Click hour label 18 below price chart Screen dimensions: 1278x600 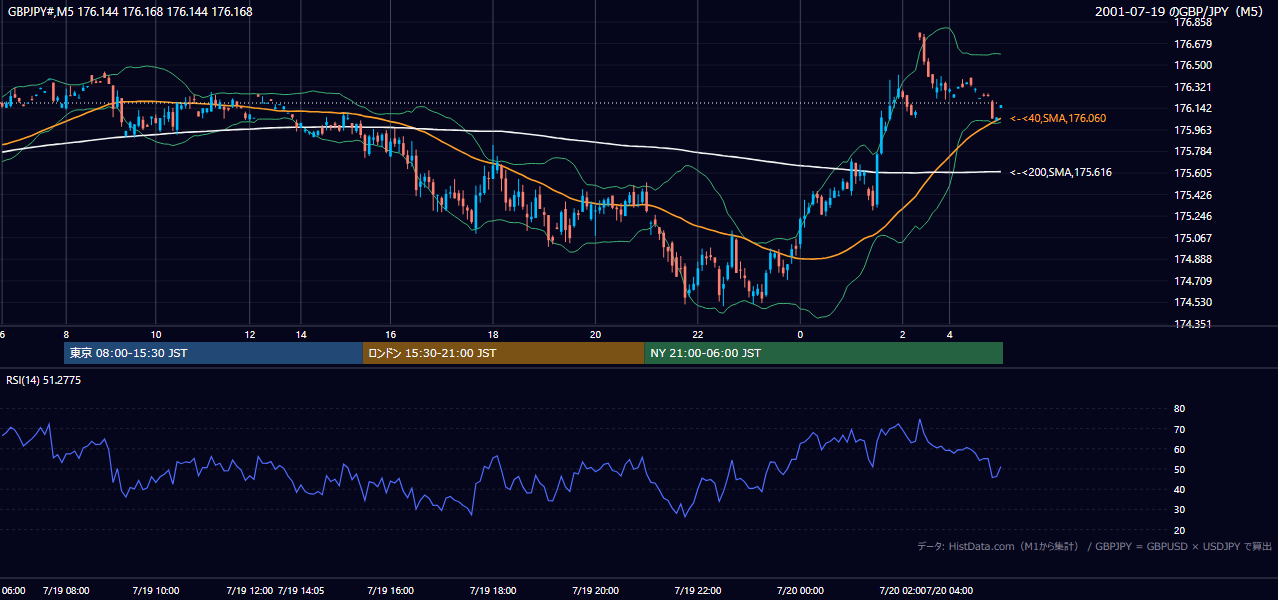point(493,334)
